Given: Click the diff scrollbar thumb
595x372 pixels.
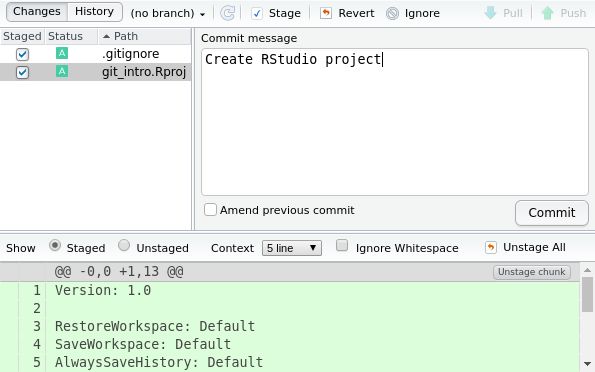Looking at the screenshot, I should [587, 294].
